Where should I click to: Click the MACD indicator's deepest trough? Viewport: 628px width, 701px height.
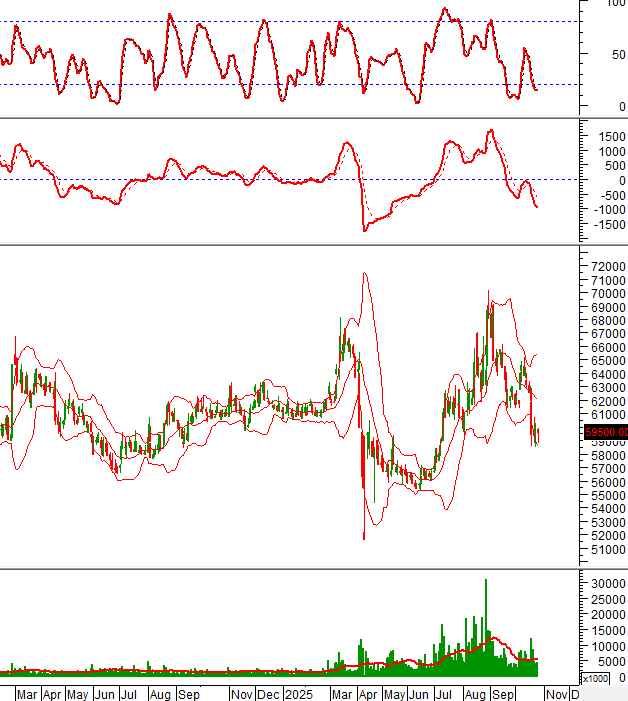[x=365, y=230]
